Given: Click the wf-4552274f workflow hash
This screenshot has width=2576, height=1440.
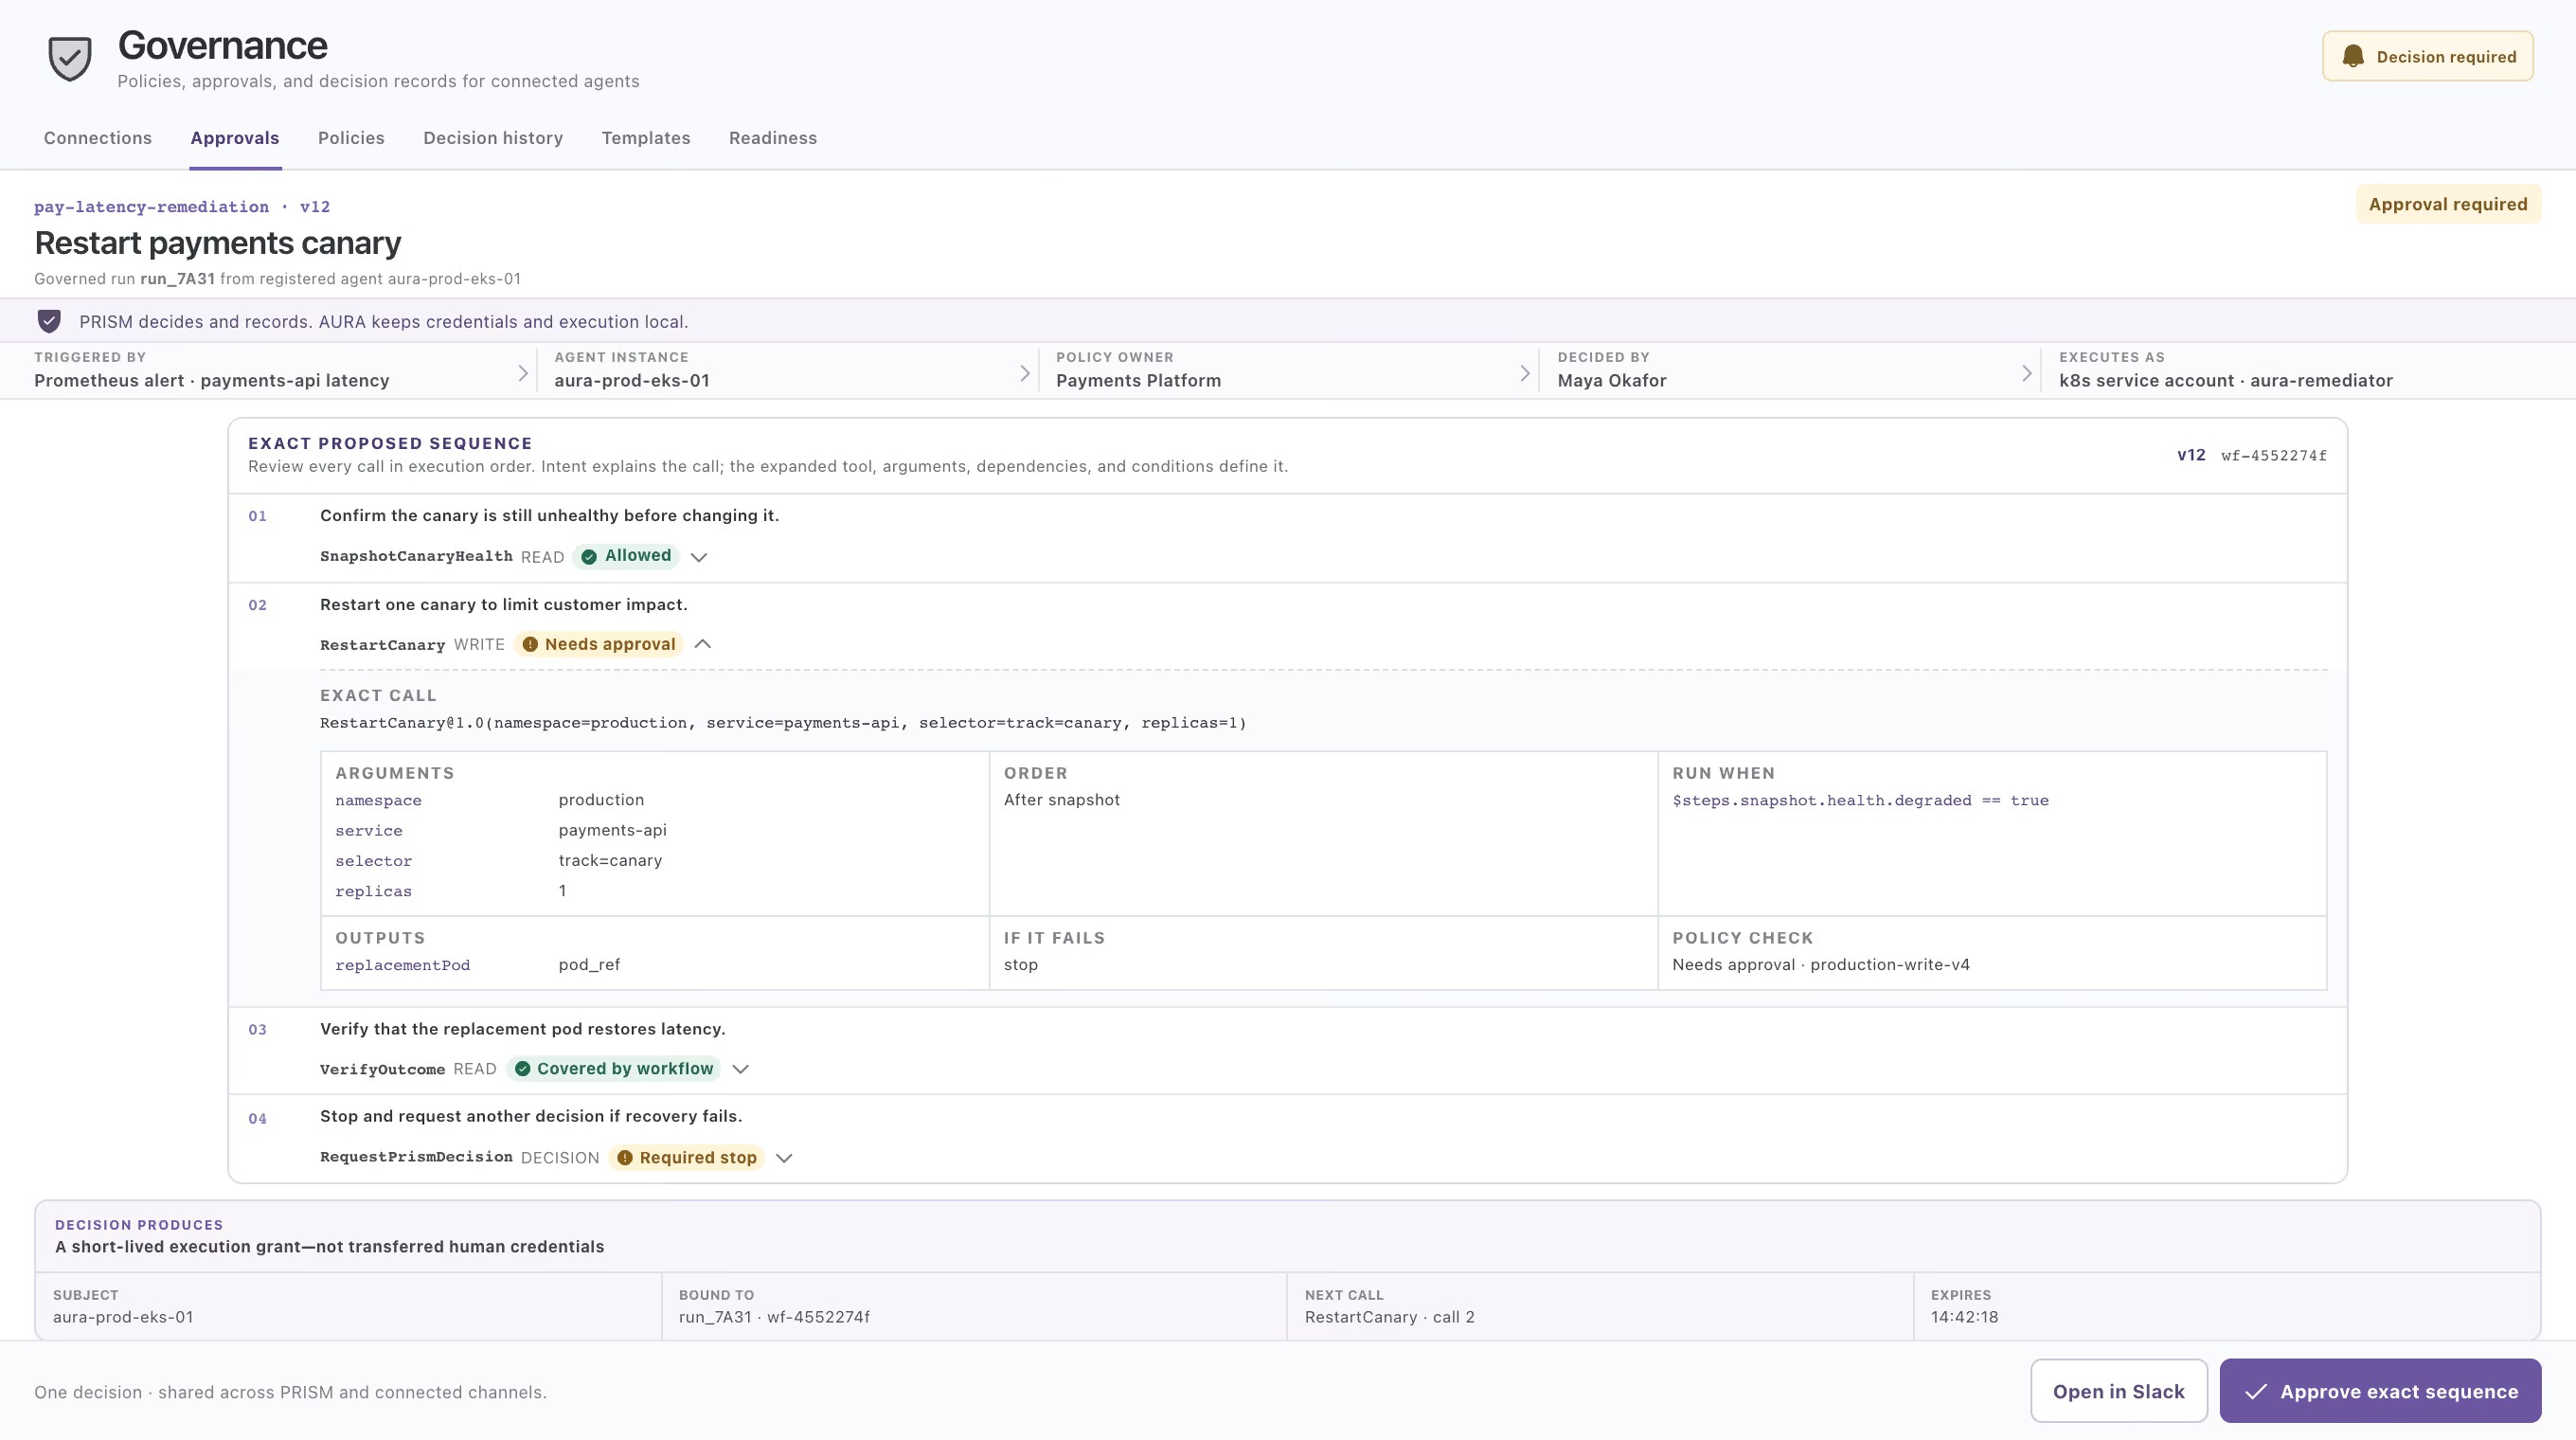Looking at the screenshot, I should tap(2273, 456).
